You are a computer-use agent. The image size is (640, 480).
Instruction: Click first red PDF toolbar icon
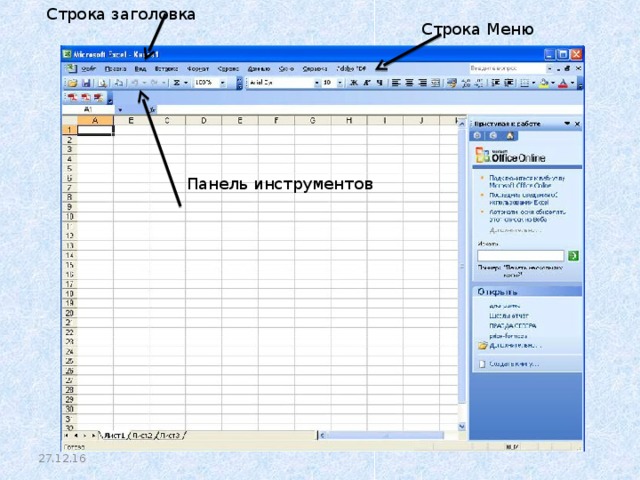point(72,97)
